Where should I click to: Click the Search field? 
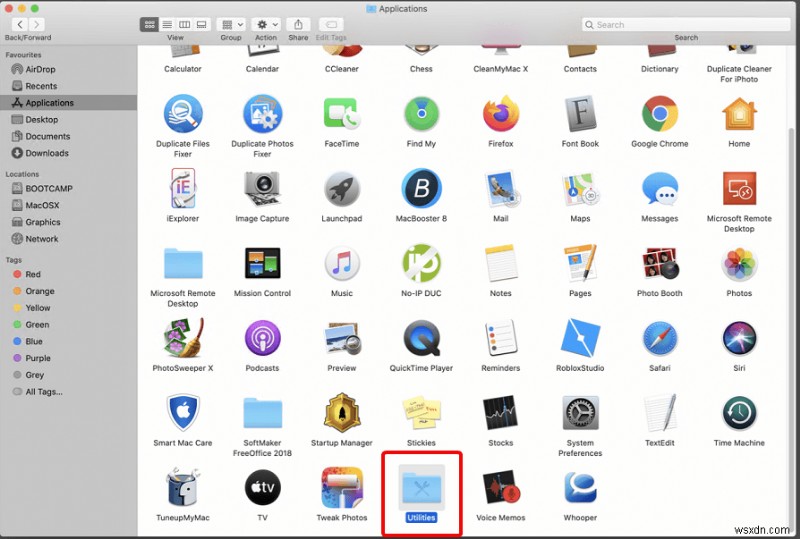(x=686, y=24)
